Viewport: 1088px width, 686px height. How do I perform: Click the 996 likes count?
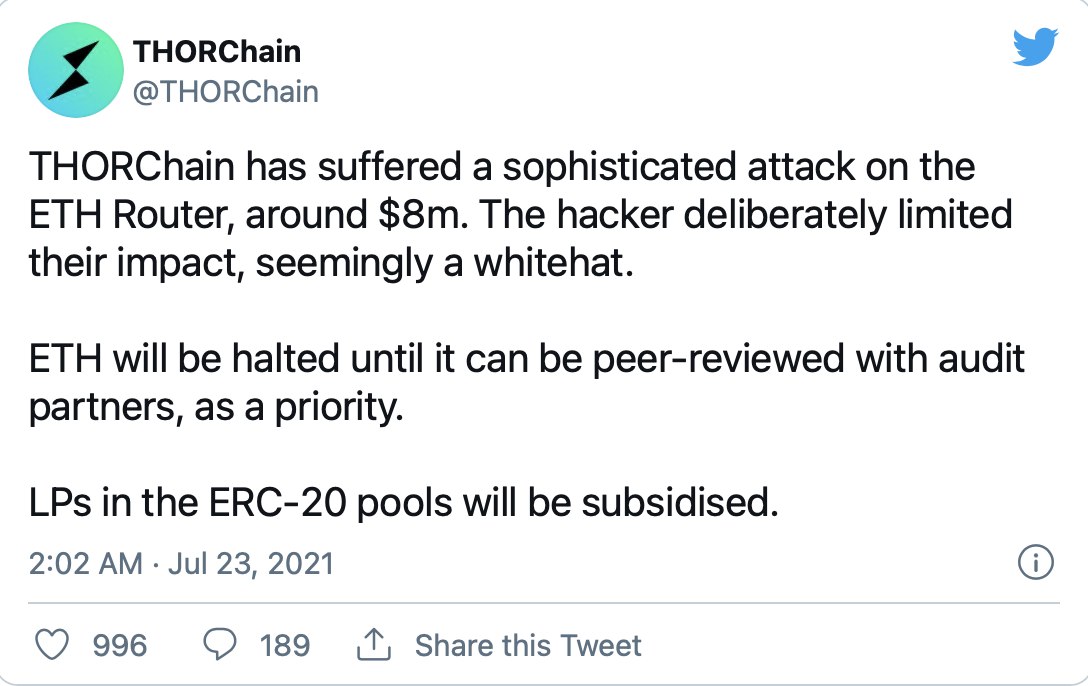click(120, 645)
